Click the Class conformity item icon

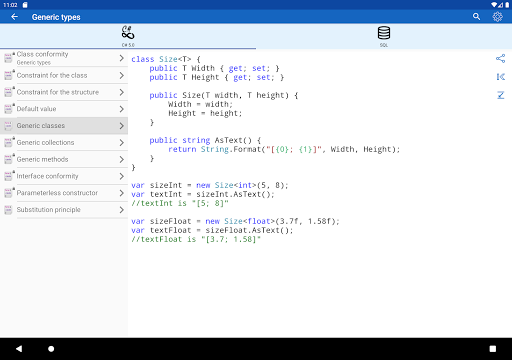(9, 58)
